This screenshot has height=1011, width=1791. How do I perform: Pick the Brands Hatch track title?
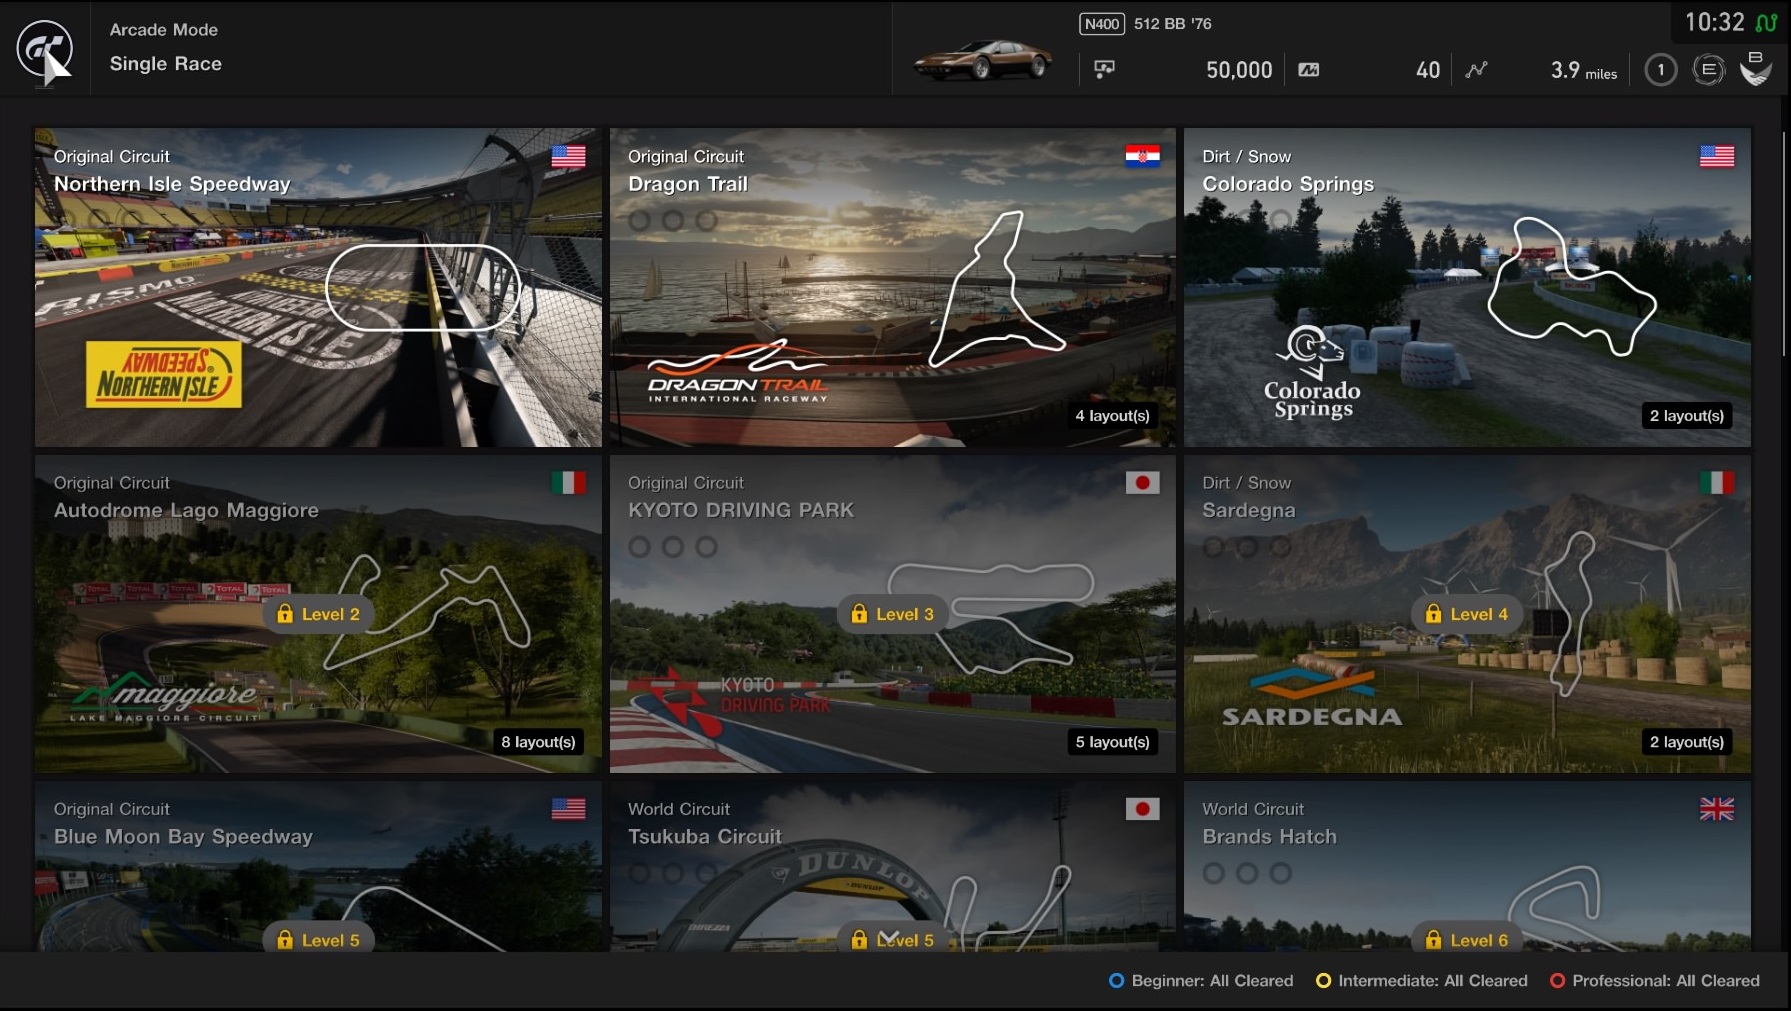1269,836
